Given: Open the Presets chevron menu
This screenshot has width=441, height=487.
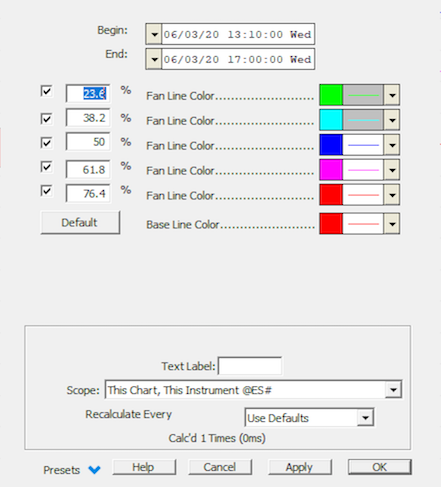Looking at the screenshot, I should (94, 470).
